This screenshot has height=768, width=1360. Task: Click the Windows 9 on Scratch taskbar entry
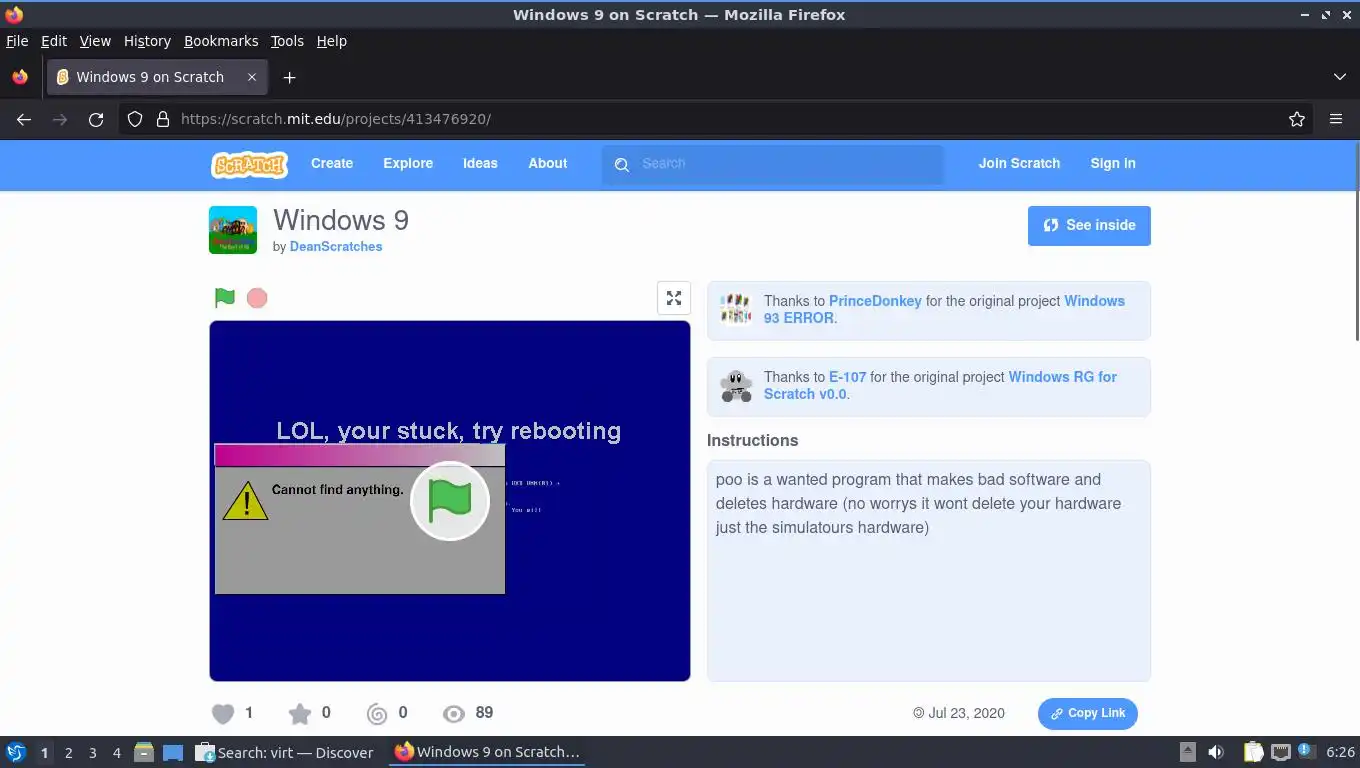[487, 752]
